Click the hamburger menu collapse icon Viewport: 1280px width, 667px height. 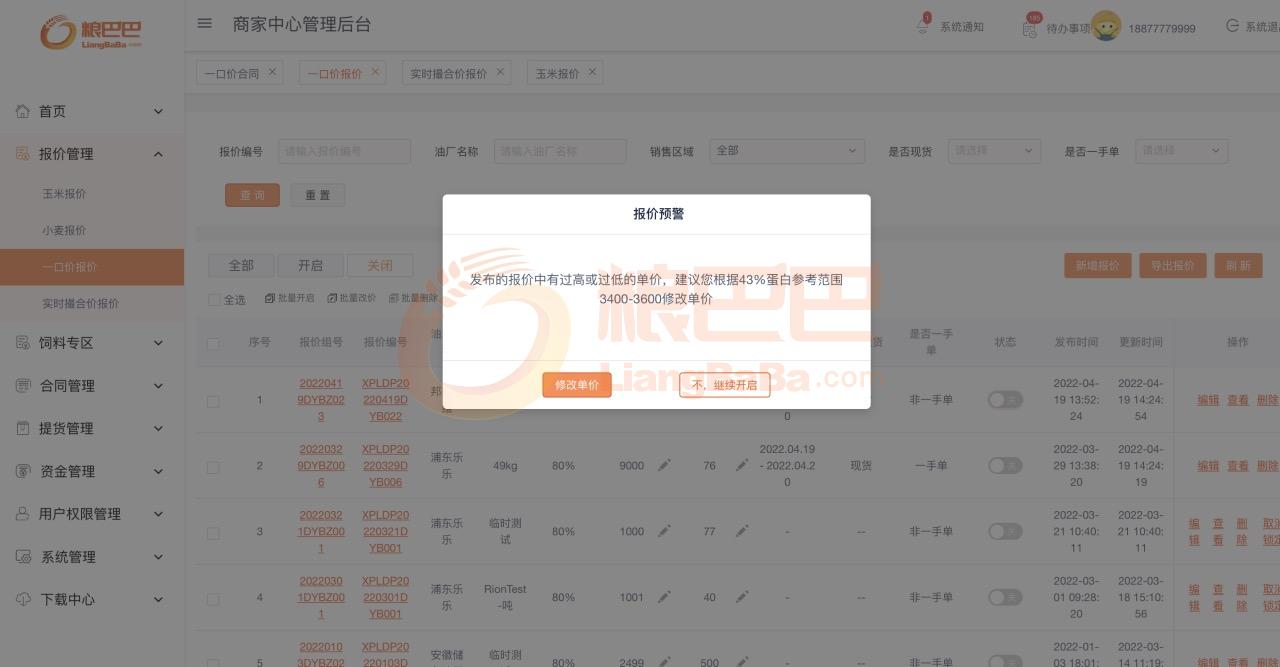205,24
